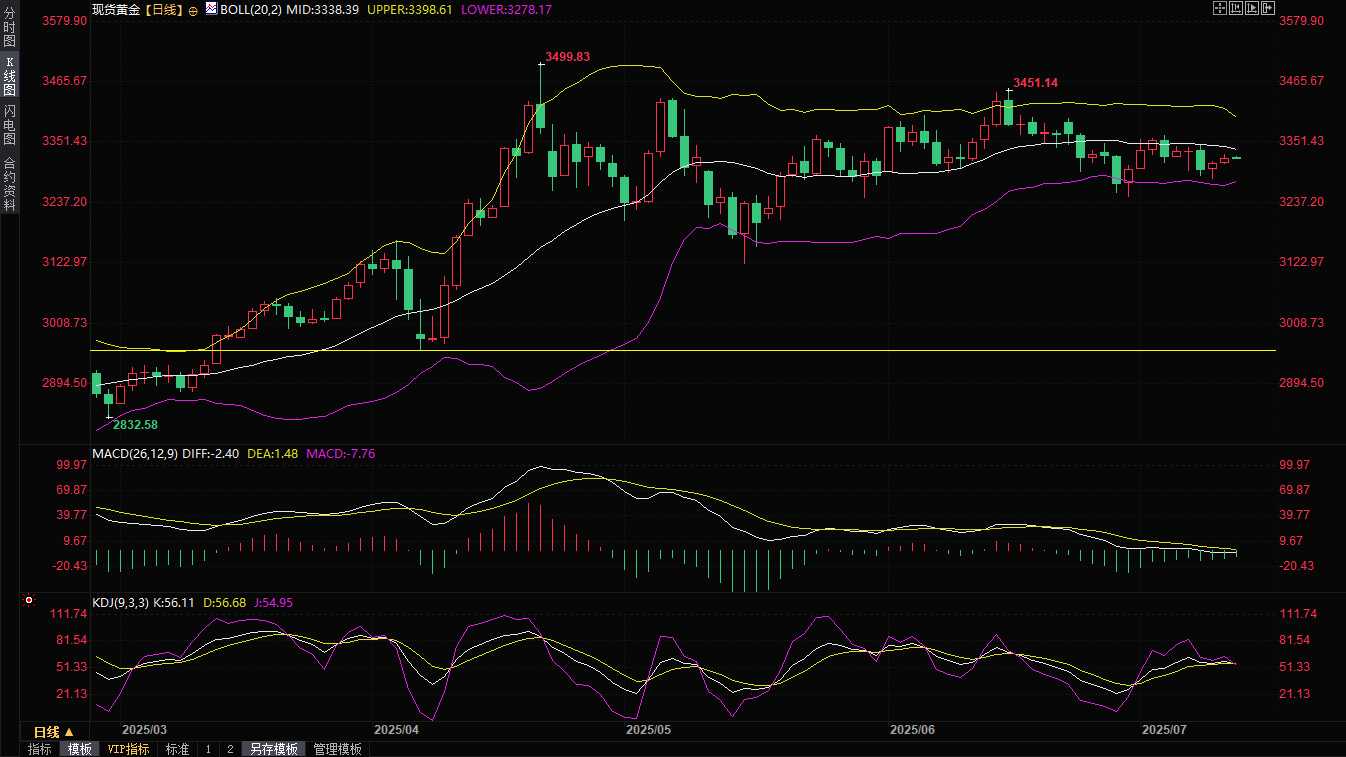This screenshot has width=1346, height=757.
Task: Open the VIP指标 tab
Action: tap(128, 749)
